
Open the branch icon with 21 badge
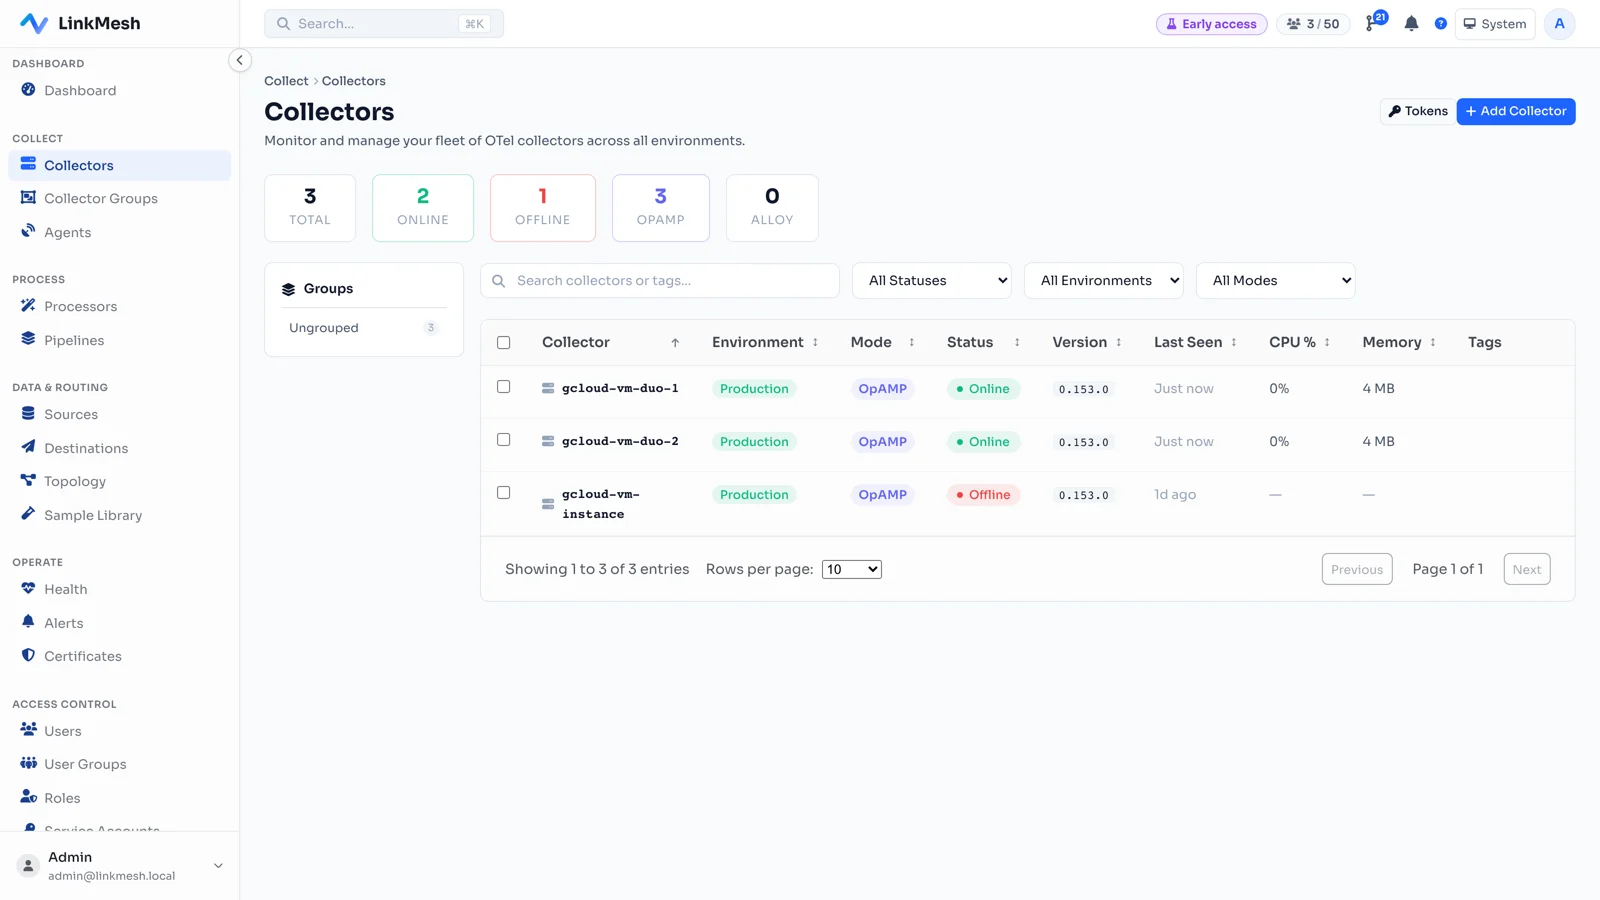[x=1375, y=22]
